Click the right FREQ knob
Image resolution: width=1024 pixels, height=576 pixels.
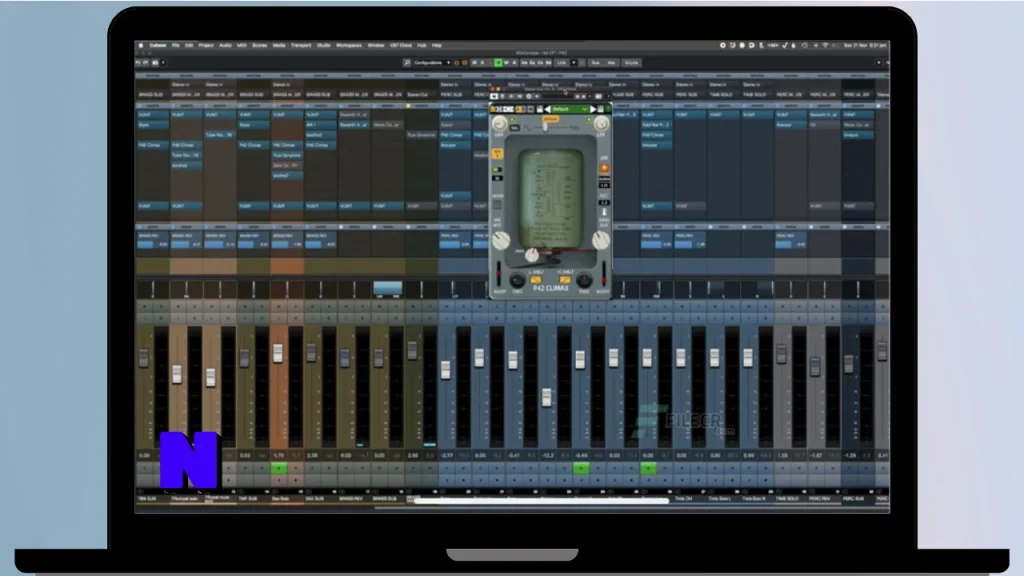(x=584, y=281)
